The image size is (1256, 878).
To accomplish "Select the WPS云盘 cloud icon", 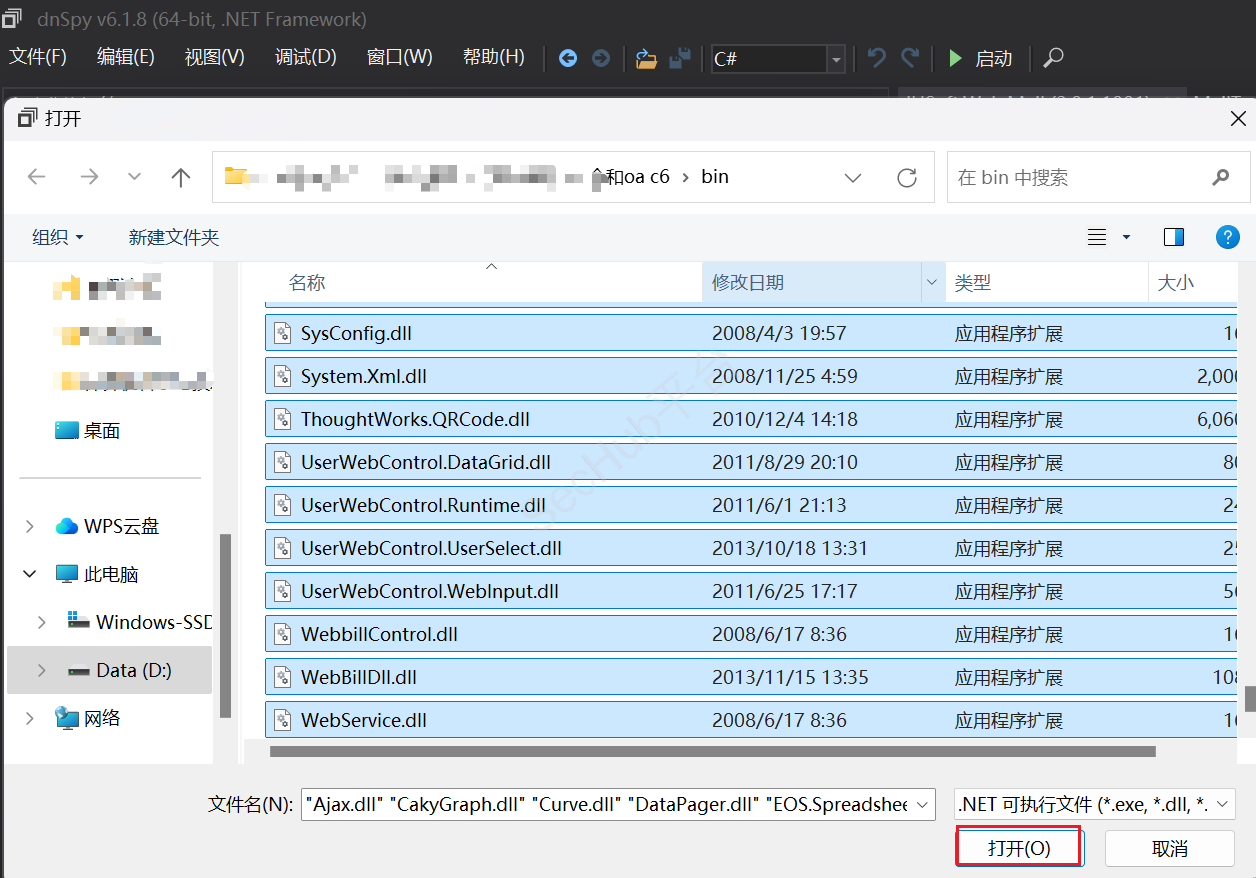I will coord(67,526).
